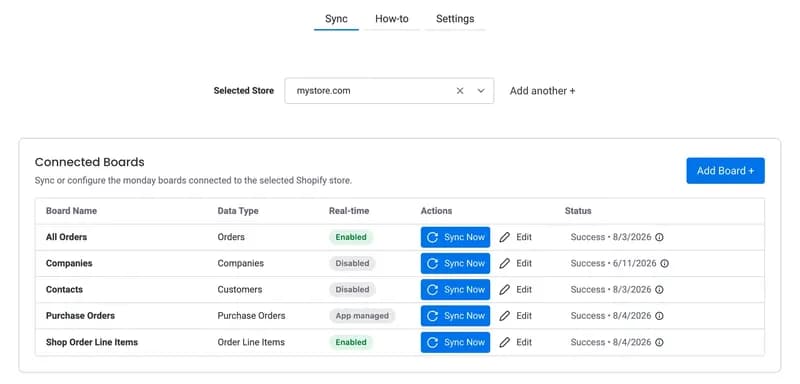Open the status info icon for Purchase Orders
The width and height of the screenshot is (800, 384).
(x=659, y=316)
